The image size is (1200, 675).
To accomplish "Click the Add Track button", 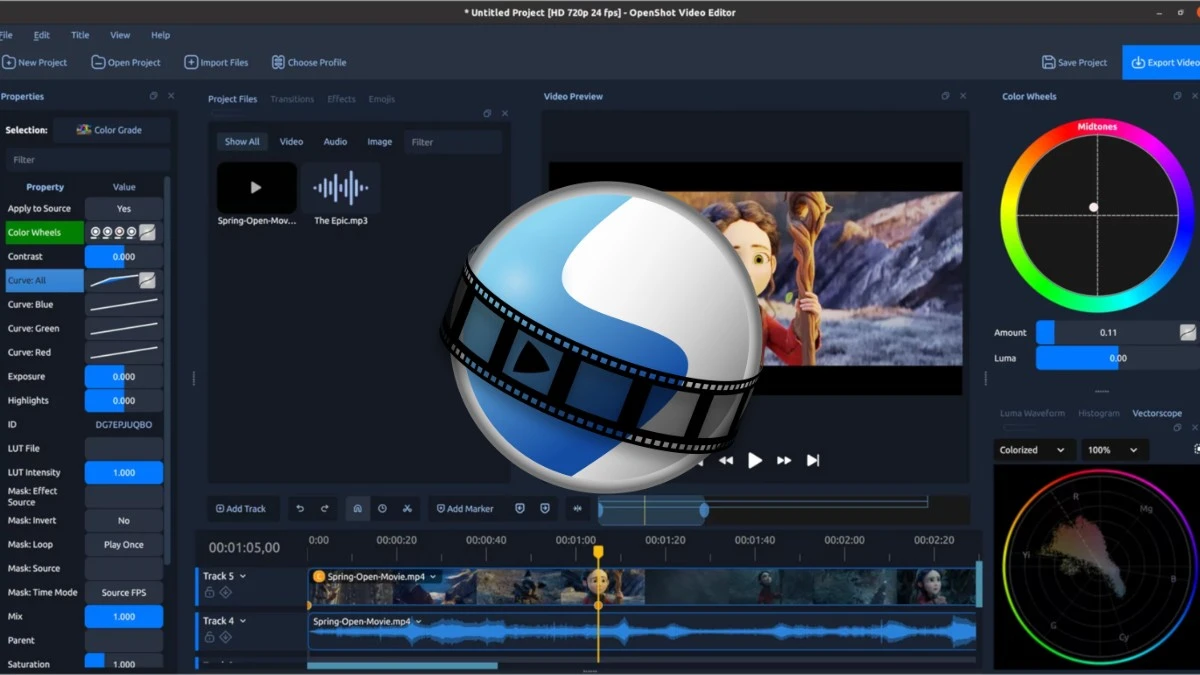I will click(241, 509).
